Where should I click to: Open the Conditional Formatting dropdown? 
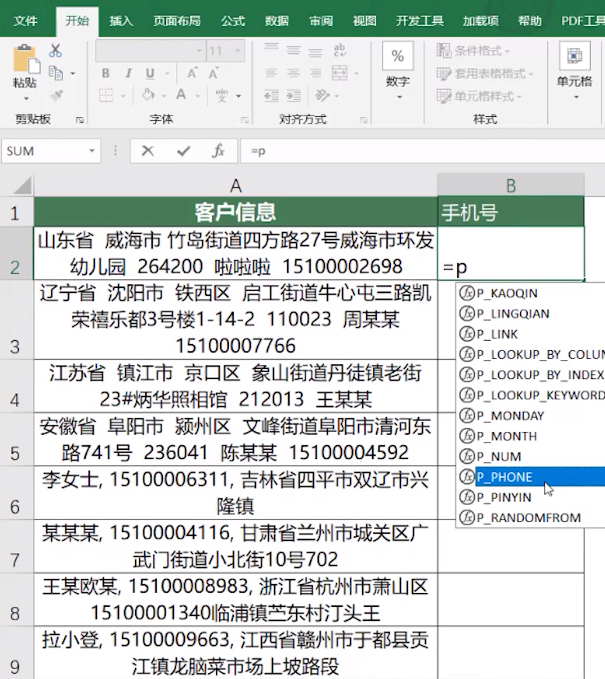473,51
